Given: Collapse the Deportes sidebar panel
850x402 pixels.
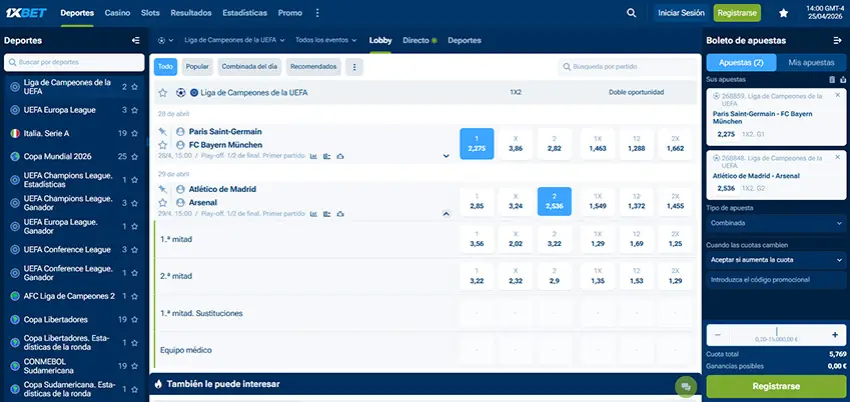Looking at the screenshot, I should pos(136,41).
